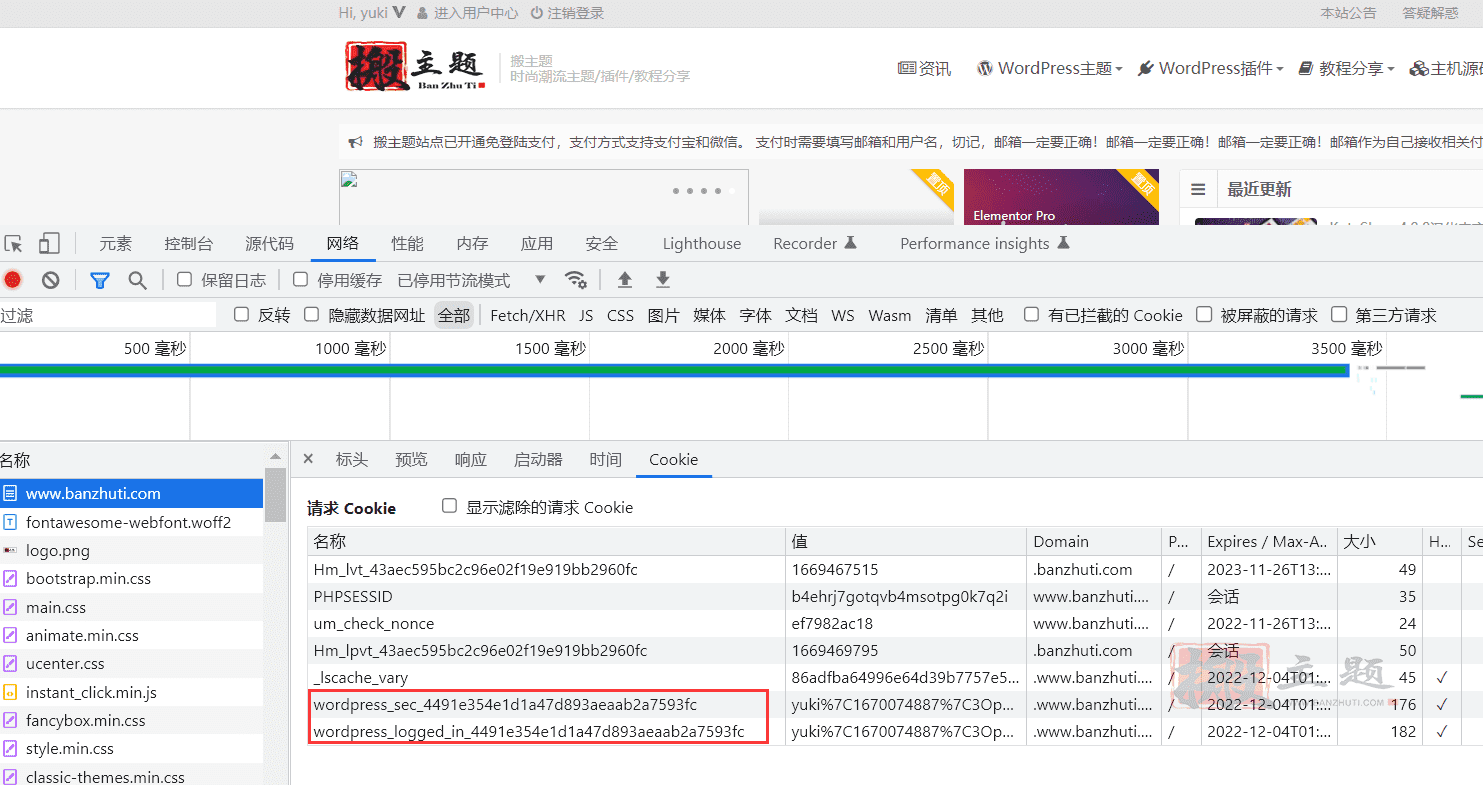Click the fontawesome-webfont.woff2 font icon
The height and width of the screenshot is (785, 1483).
[x=10, y=522]
